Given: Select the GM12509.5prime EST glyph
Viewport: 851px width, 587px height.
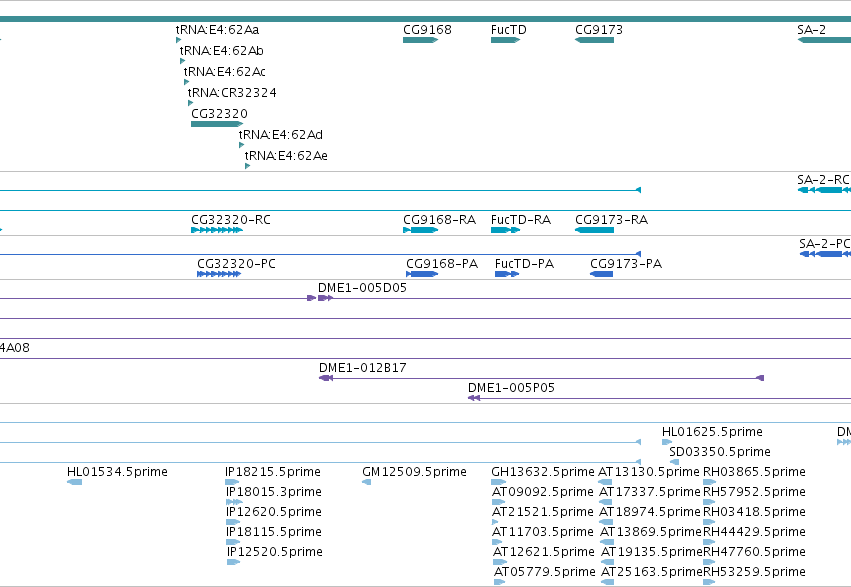Looking at the screenshot, I should [x=366, y=482].
